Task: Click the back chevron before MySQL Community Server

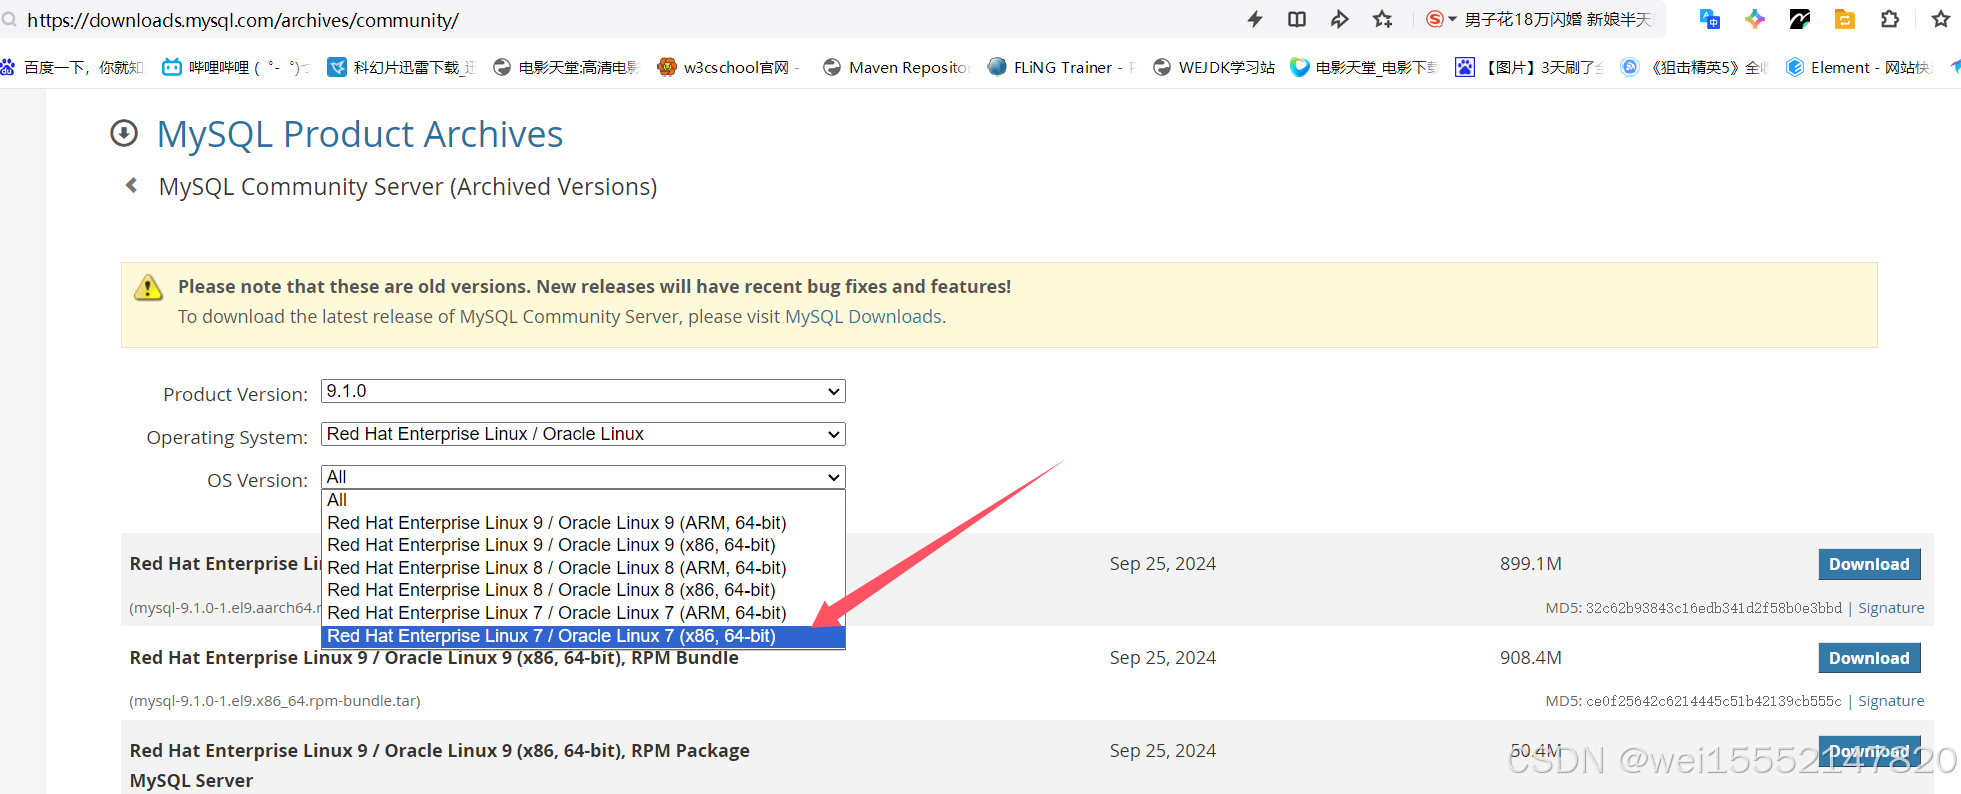Action: pos(131,186)
